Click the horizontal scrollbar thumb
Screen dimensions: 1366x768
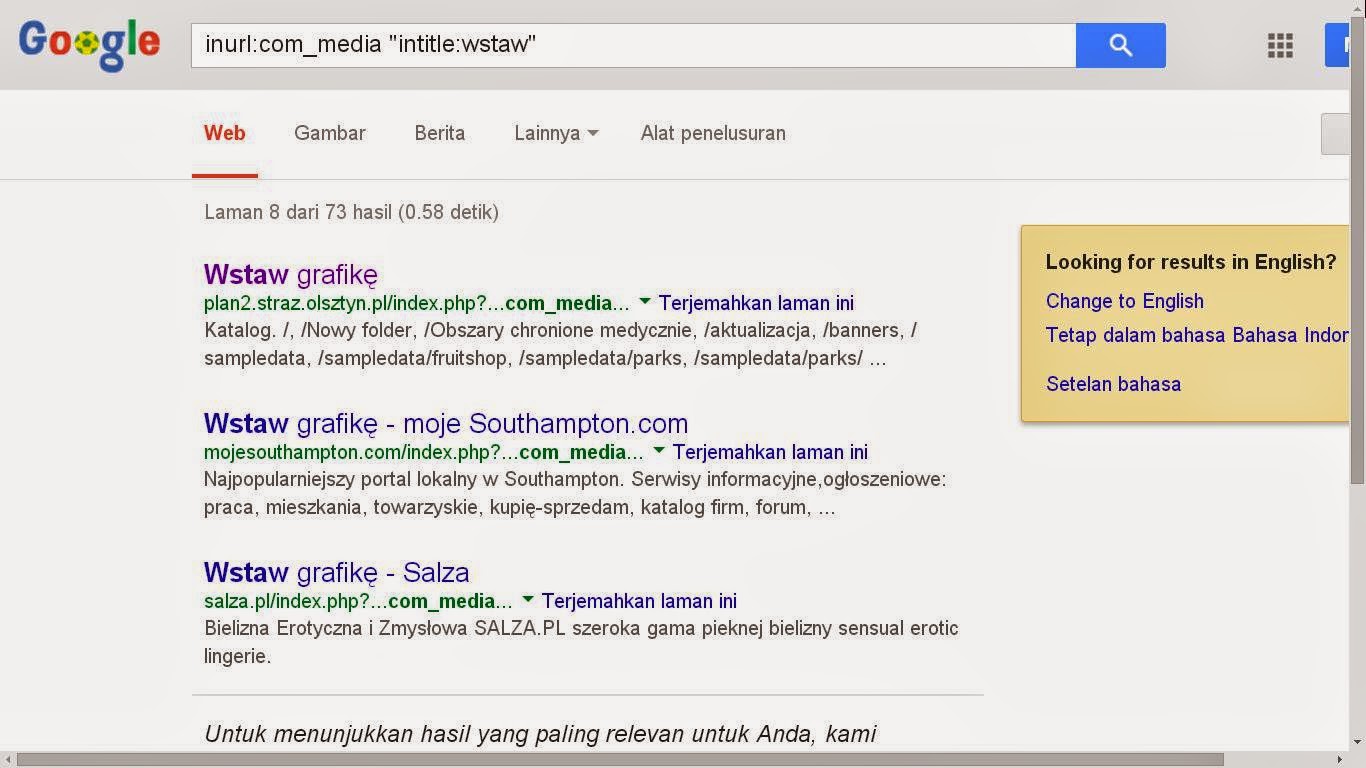[x=620, y=760]
